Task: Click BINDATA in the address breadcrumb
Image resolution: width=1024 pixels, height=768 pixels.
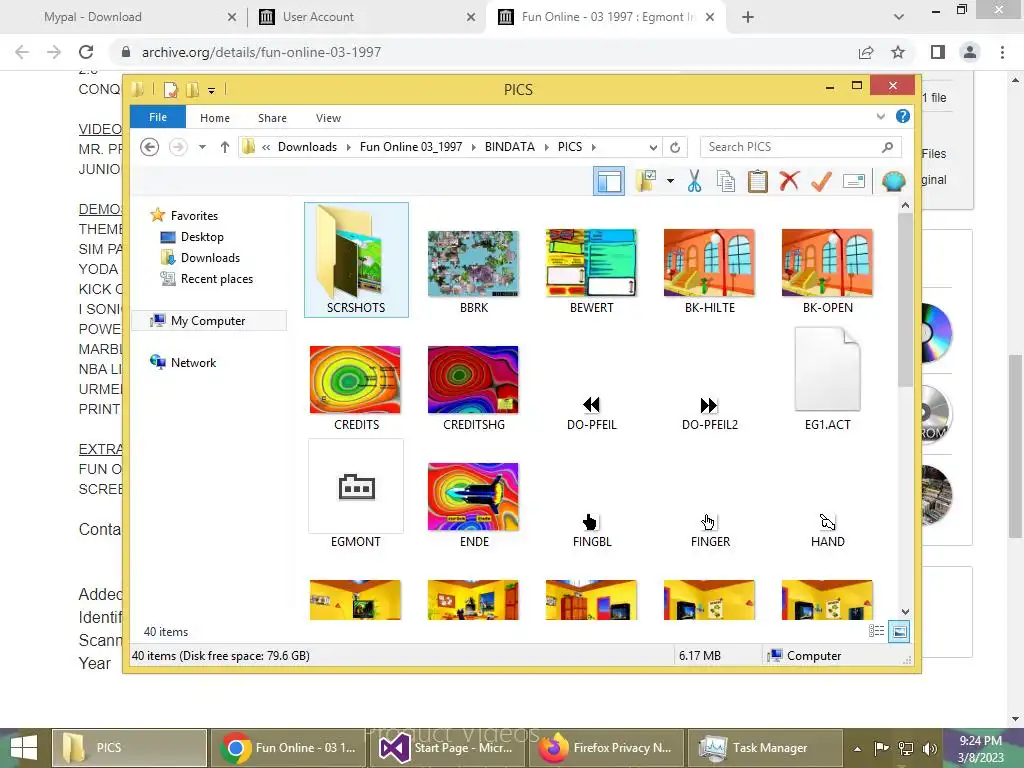Action: point(509,147)
